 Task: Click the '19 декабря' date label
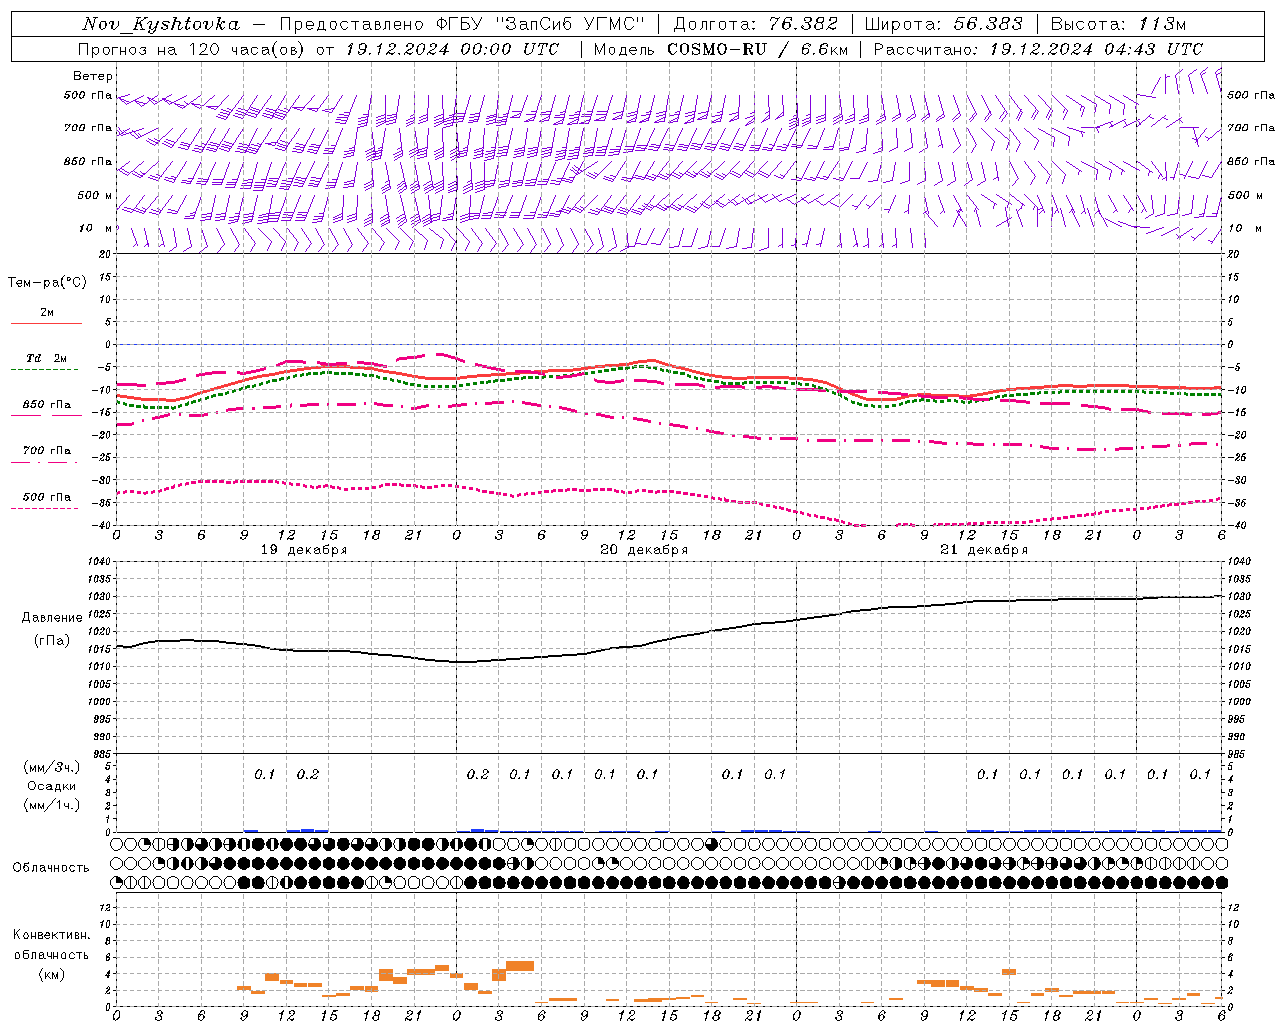pyautogui.click(x=304, y=550)
